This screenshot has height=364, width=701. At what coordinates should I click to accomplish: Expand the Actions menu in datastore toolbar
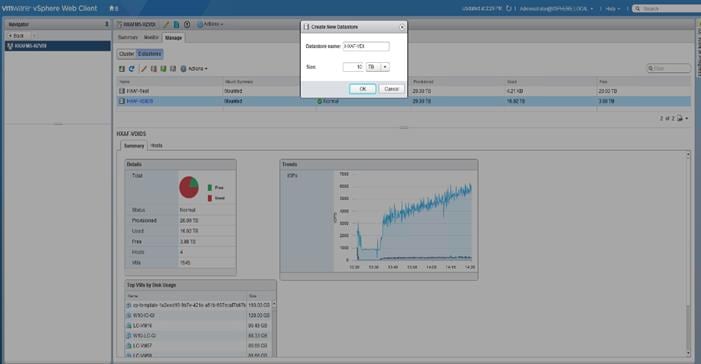click(x=194, y=69)
